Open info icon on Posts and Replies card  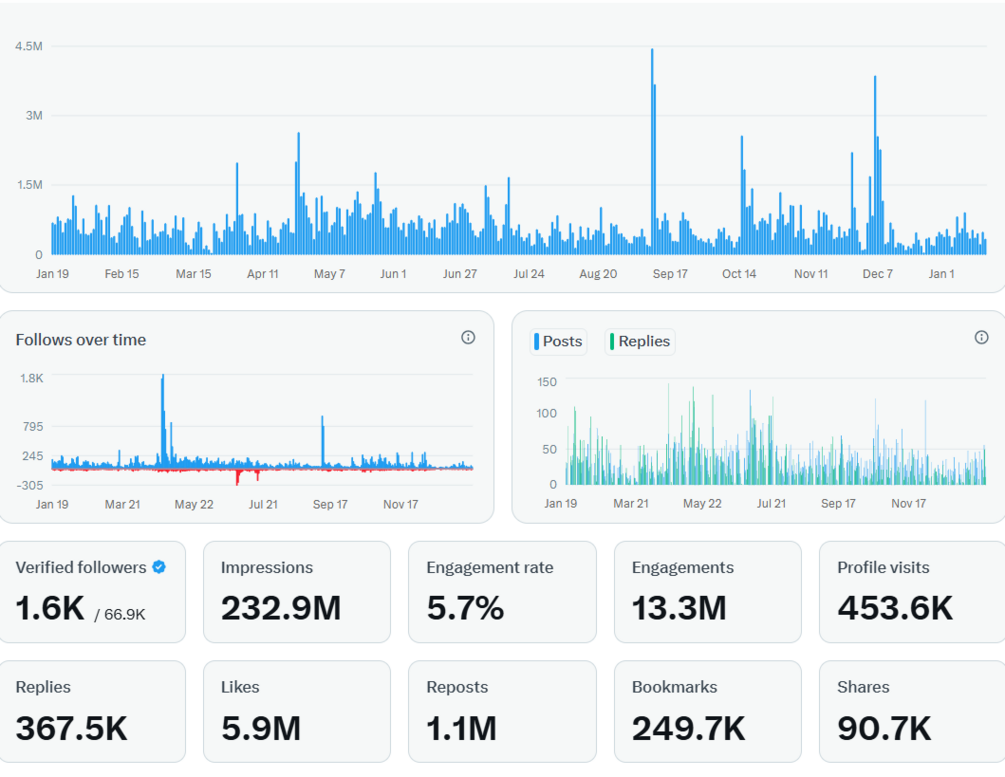981,337
